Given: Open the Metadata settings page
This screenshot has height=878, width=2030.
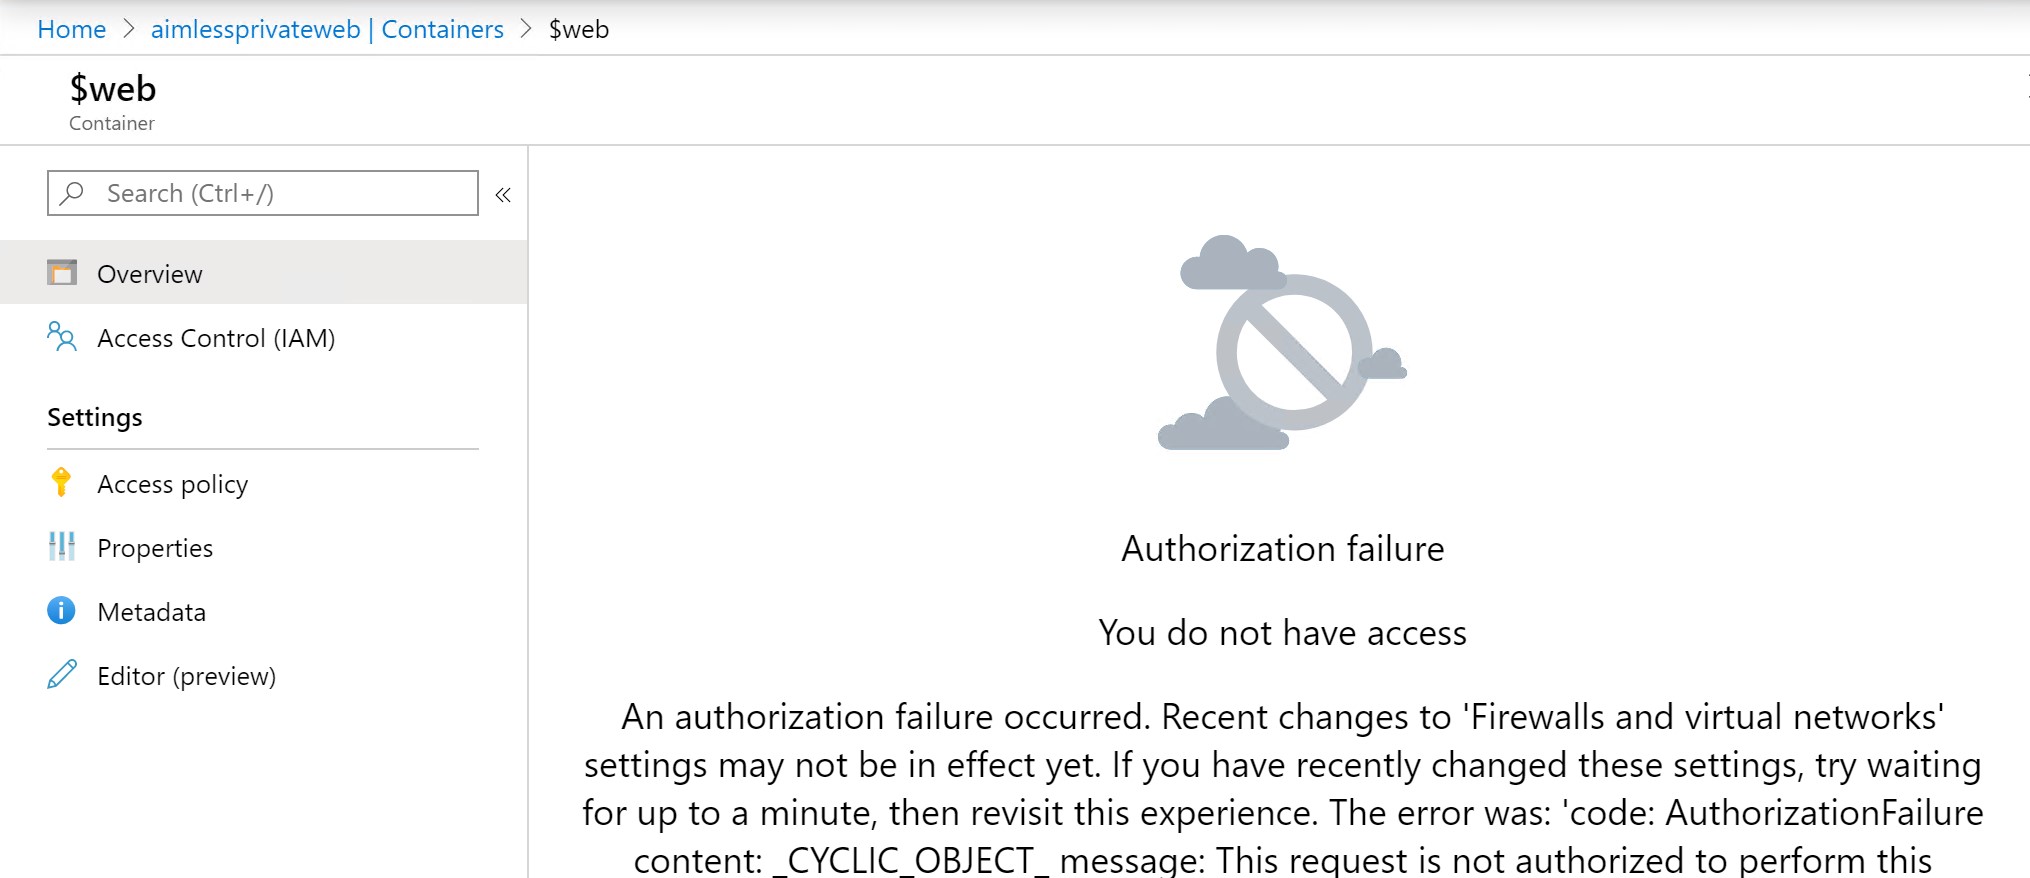Looking at the screenshot, I should (x=264, y=611).
